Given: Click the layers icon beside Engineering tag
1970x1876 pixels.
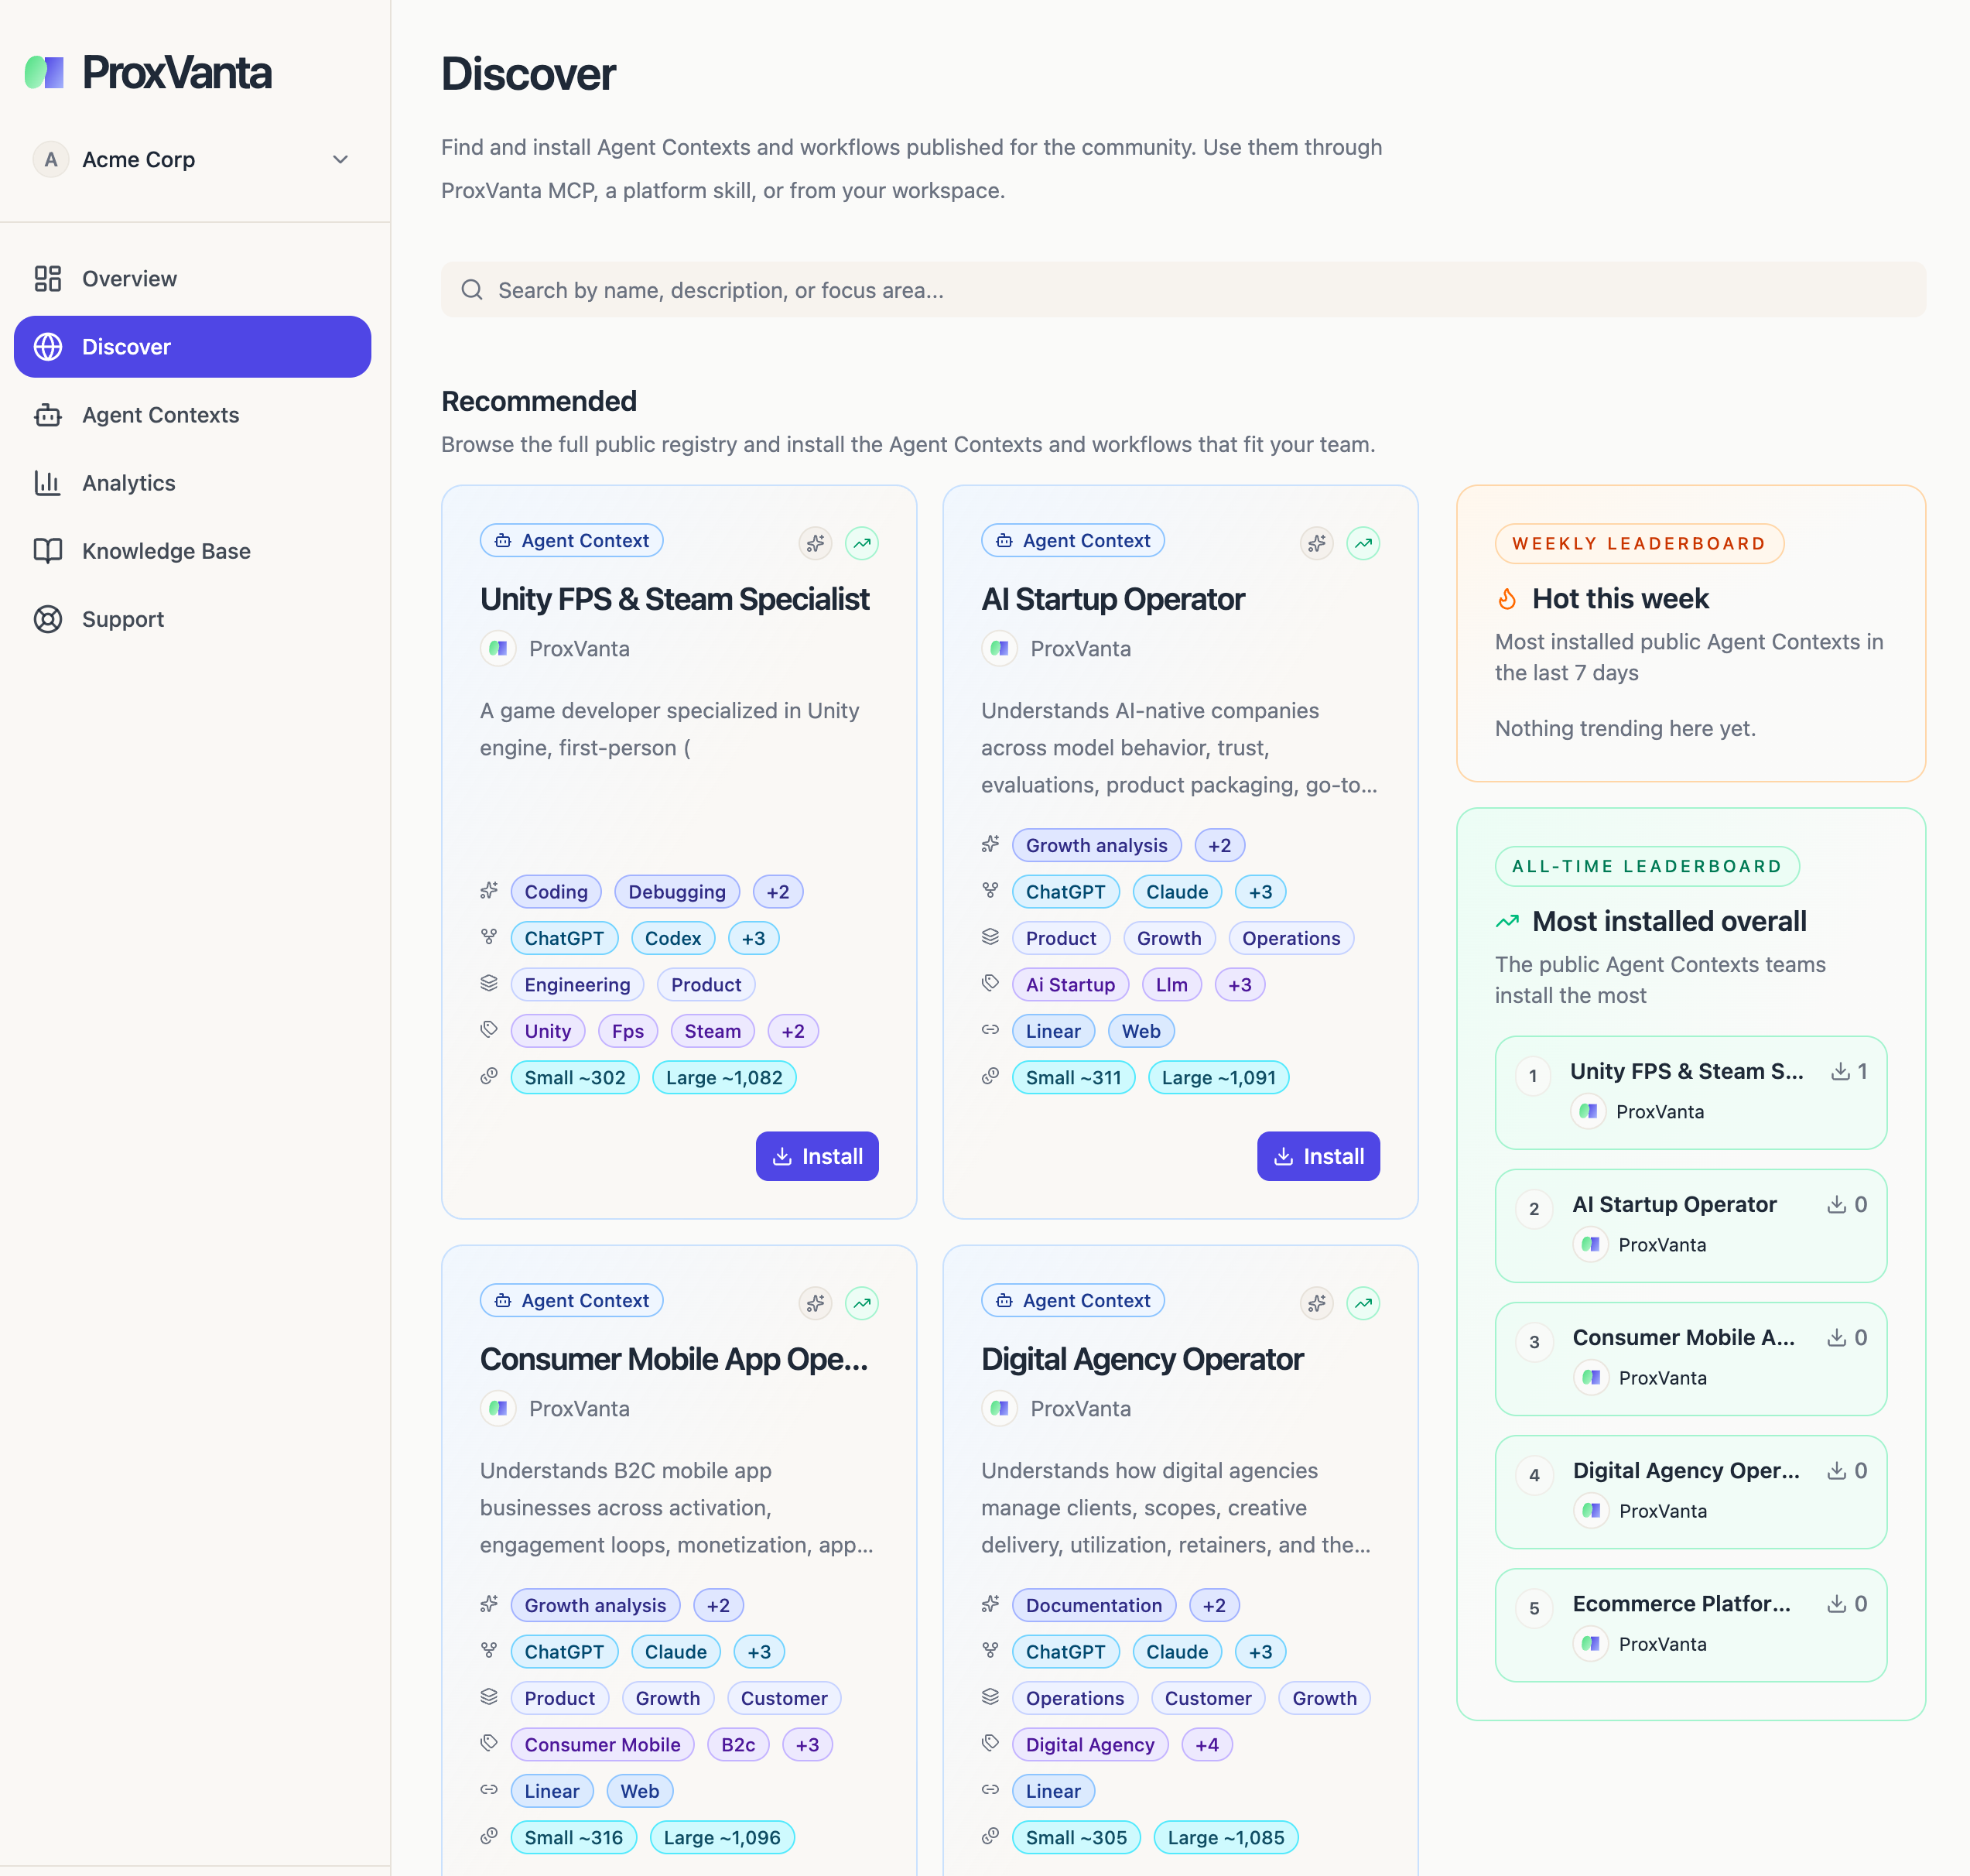Looking at the screenshot, I should (489, 983).
